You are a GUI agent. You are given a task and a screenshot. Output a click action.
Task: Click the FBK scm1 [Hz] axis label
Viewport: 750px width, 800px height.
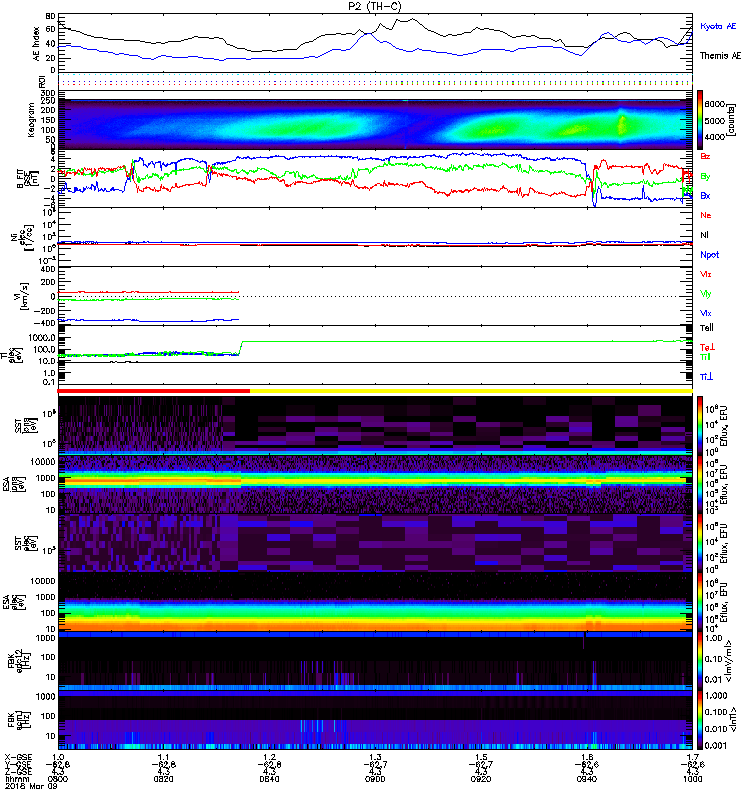(20, 720)
